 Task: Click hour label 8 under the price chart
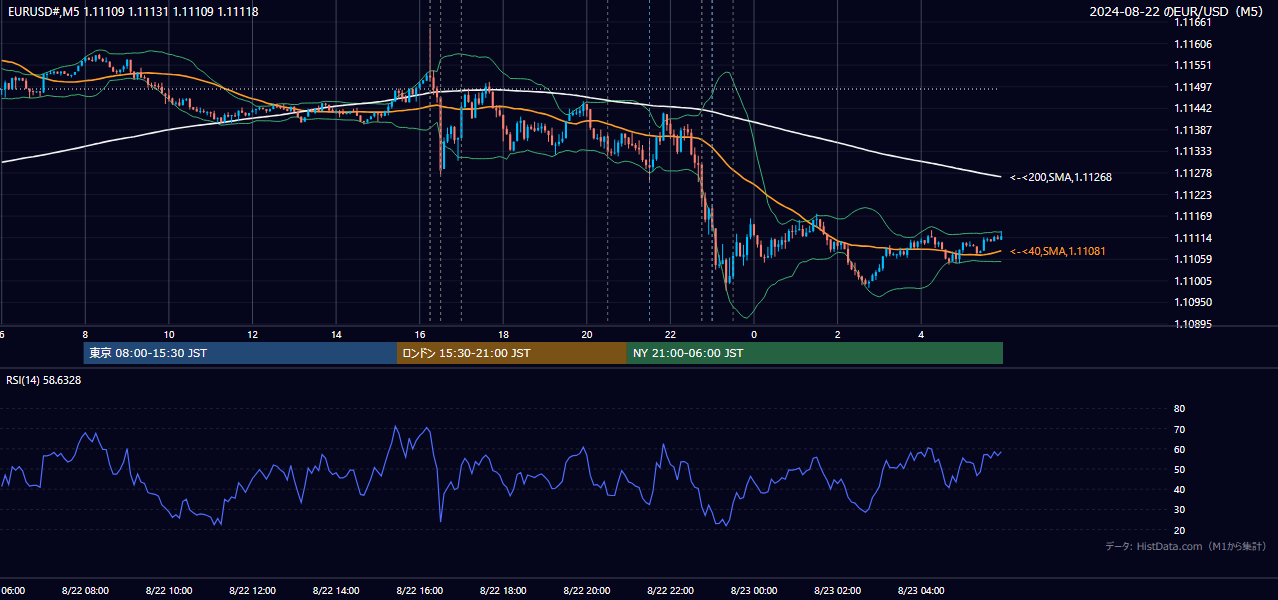tap(85, 334)
